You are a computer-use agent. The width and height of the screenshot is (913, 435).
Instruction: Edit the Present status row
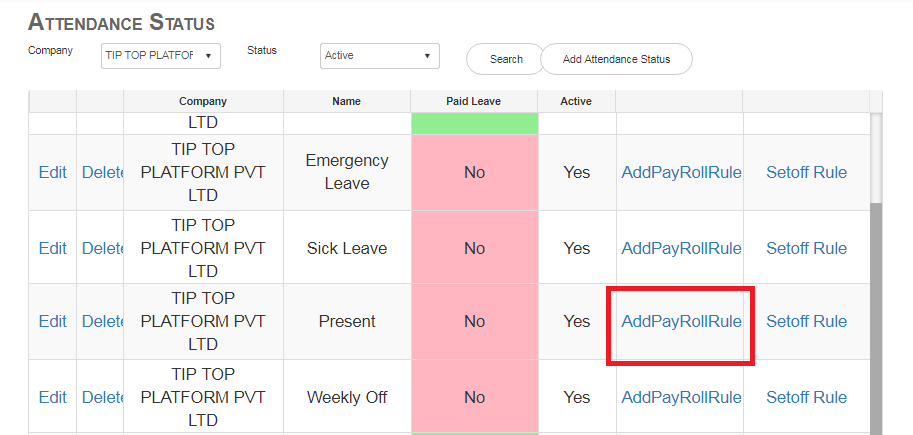52,321
